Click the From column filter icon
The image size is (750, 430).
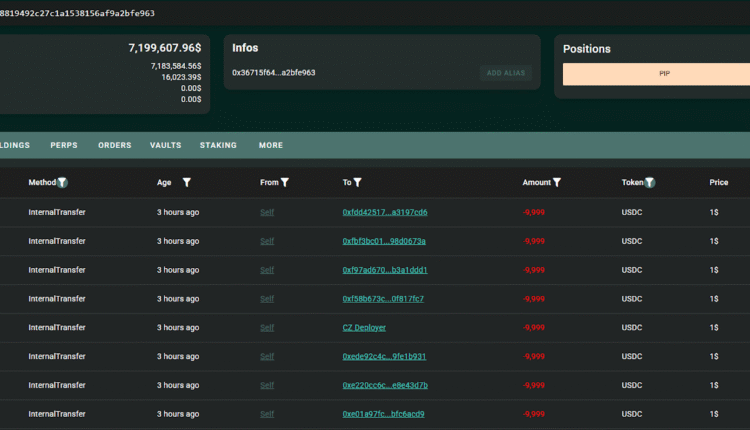coord(285,183)
